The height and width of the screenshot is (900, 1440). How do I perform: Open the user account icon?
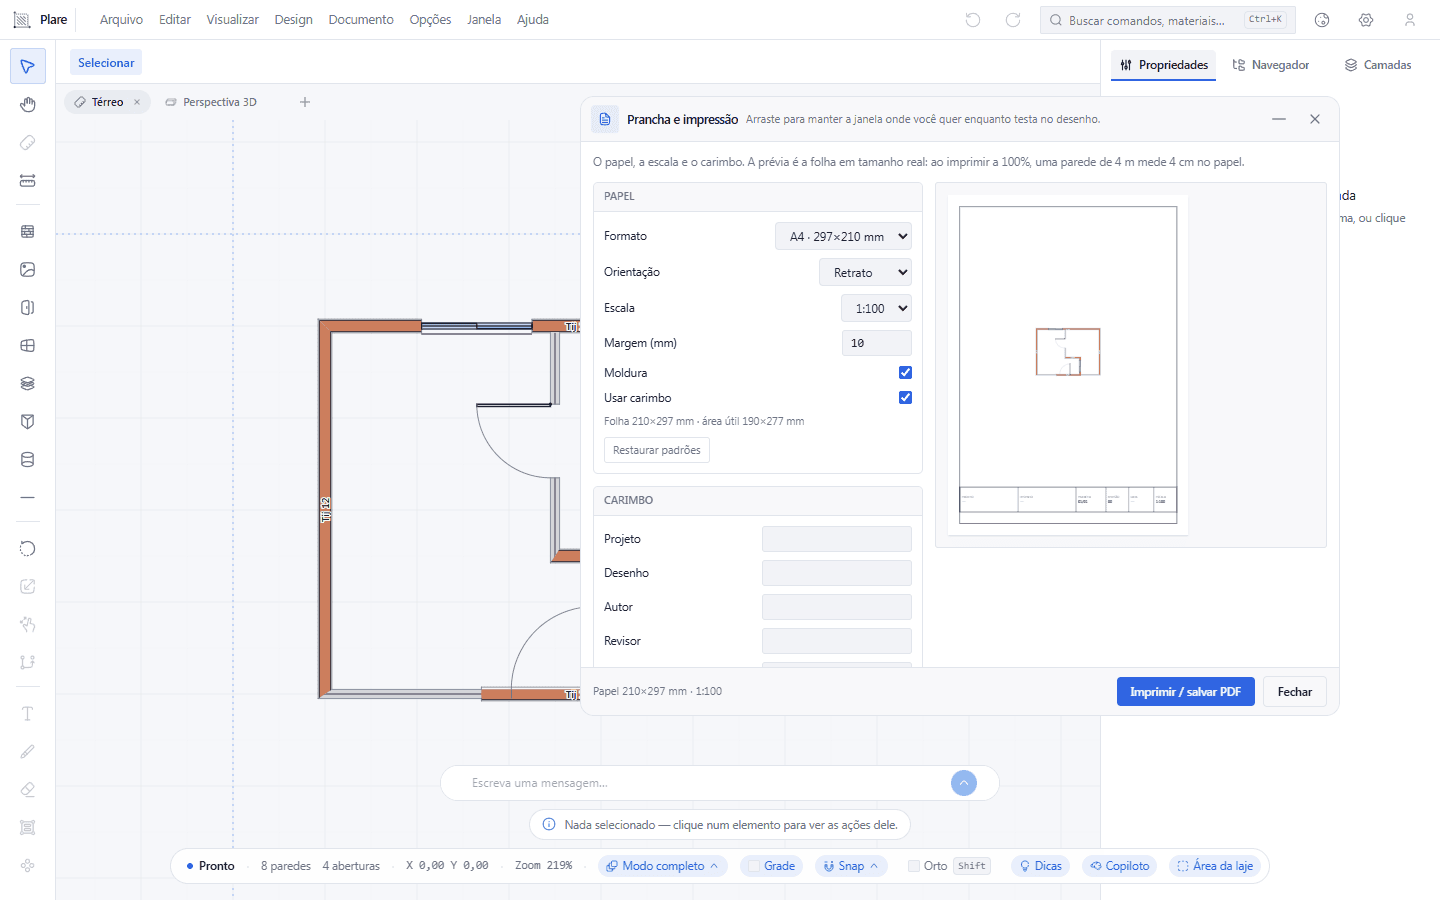click(1410, 20)
